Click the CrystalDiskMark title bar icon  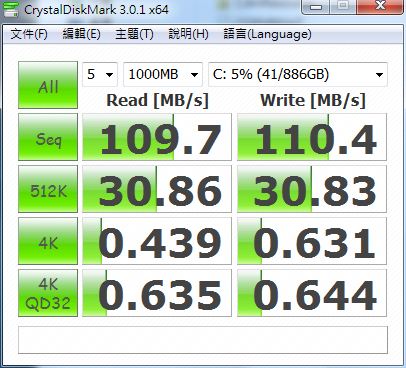click(x=11, y=10)
